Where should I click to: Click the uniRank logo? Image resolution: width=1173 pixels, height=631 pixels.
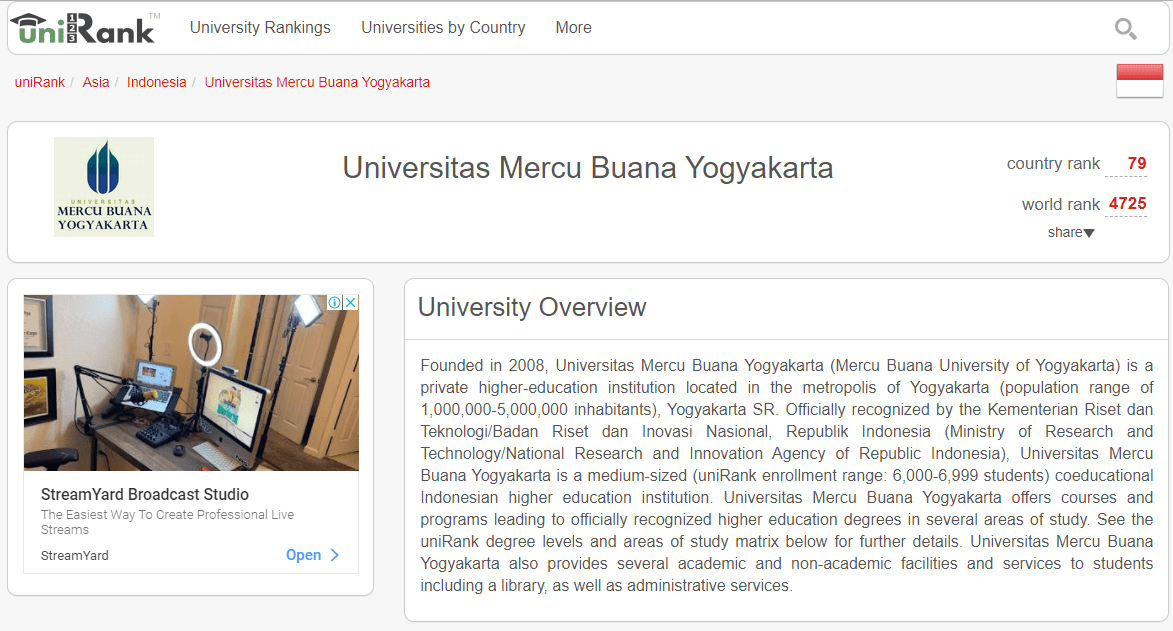tap(85, 28)
